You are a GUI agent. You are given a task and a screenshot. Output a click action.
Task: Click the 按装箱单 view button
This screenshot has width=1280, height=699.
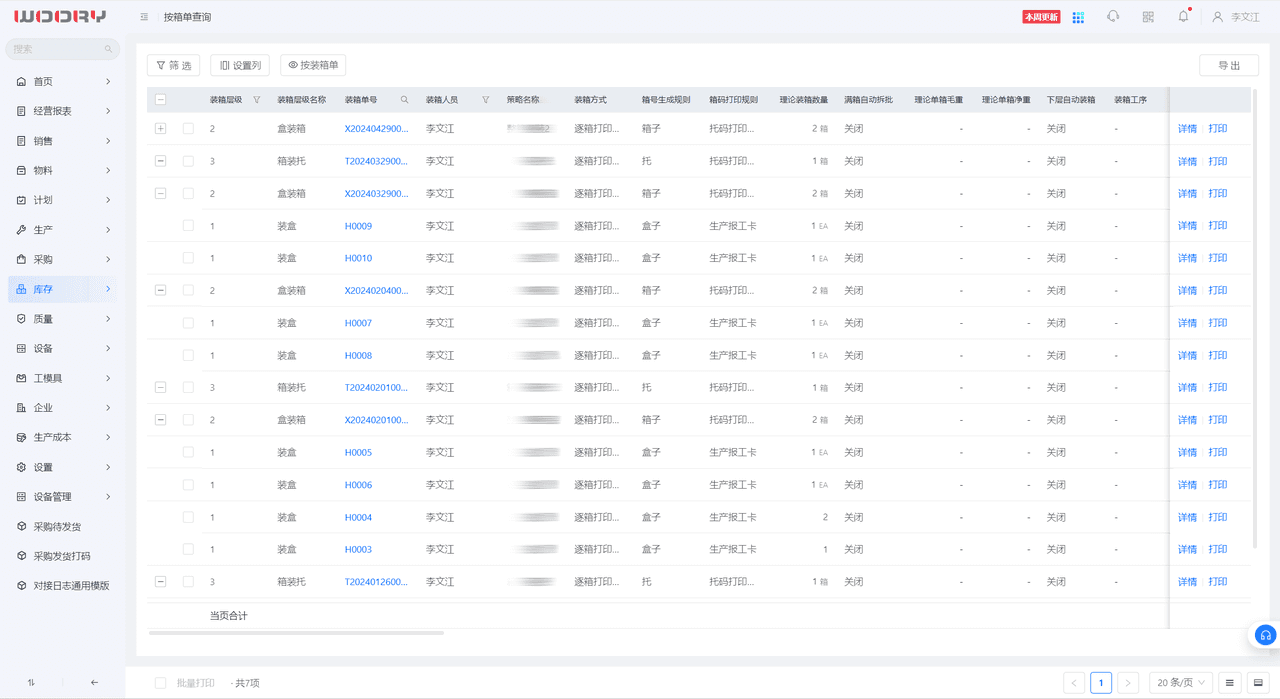[x=313, y=65]
